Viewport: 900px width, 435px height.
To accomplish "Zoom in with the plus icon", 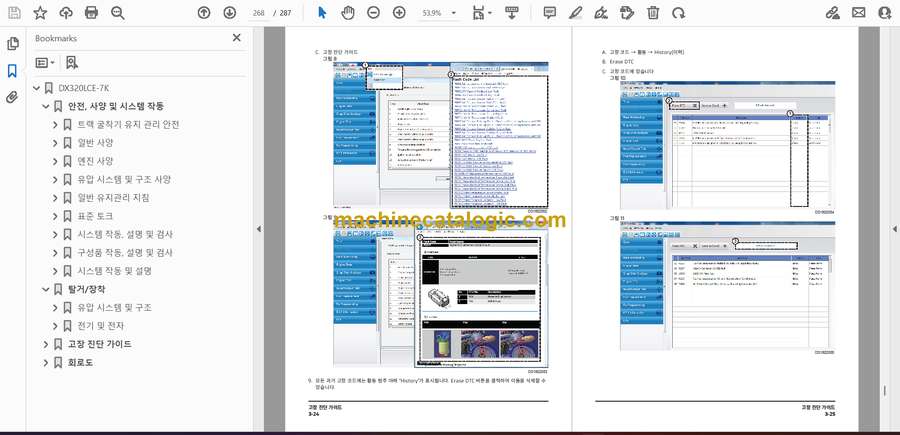I will 399,13.
